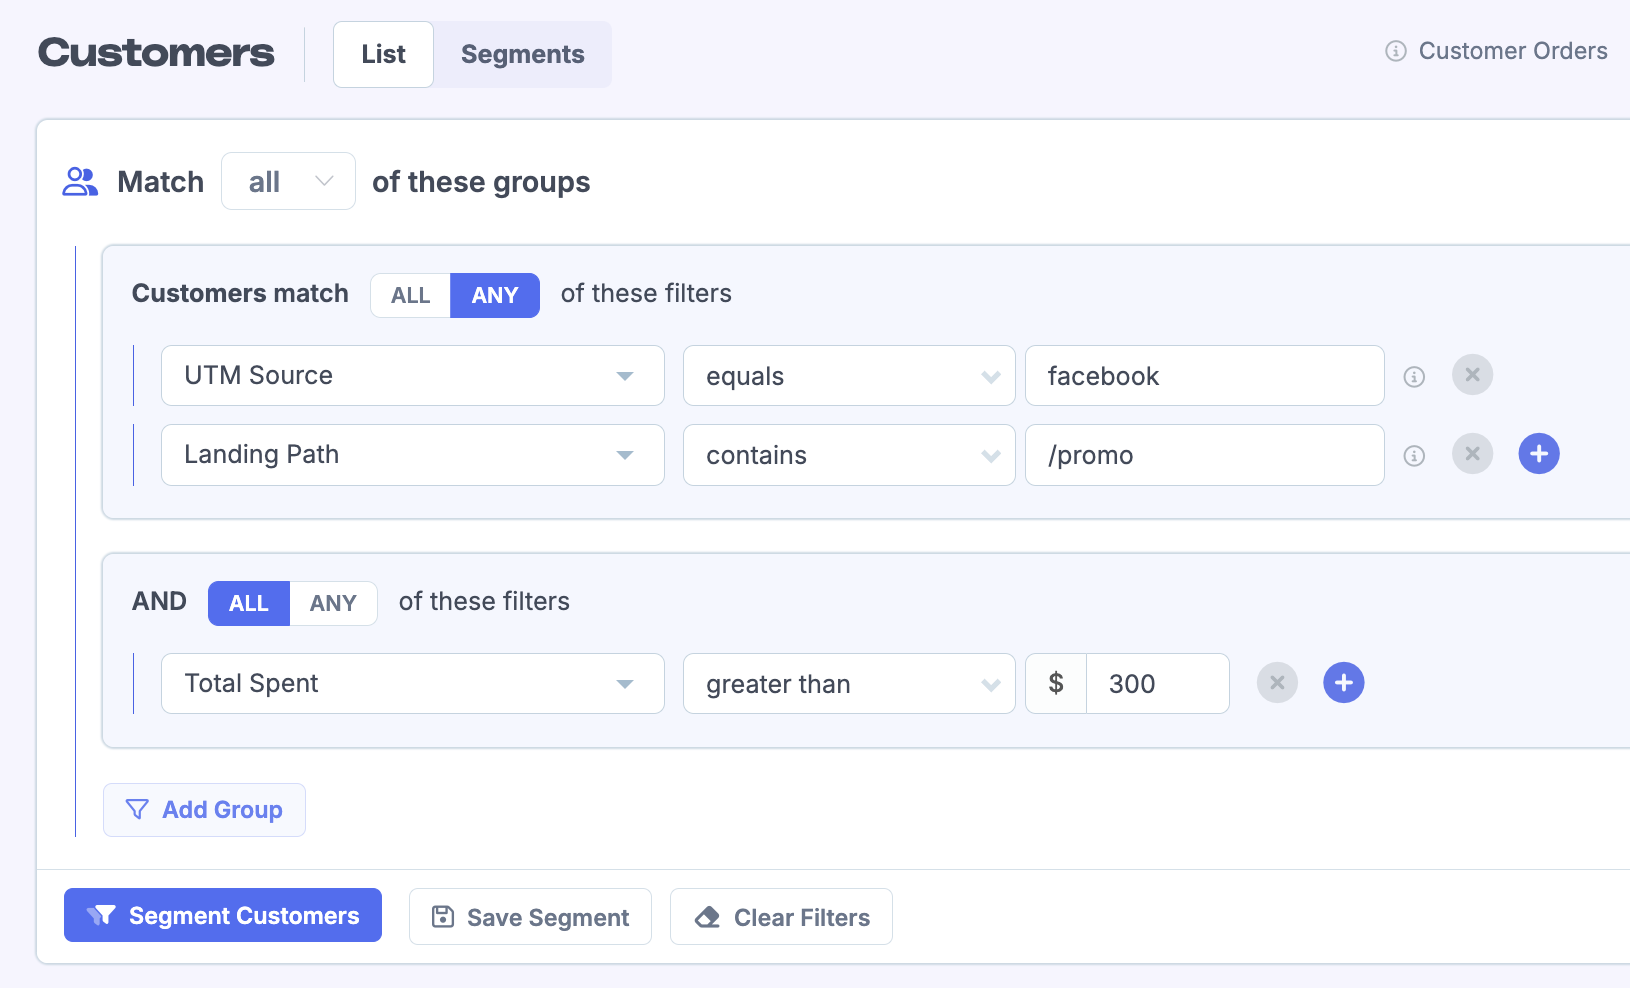Click the Clear Filters button
Screen dimensions: 1630x988
pos(781,917)
